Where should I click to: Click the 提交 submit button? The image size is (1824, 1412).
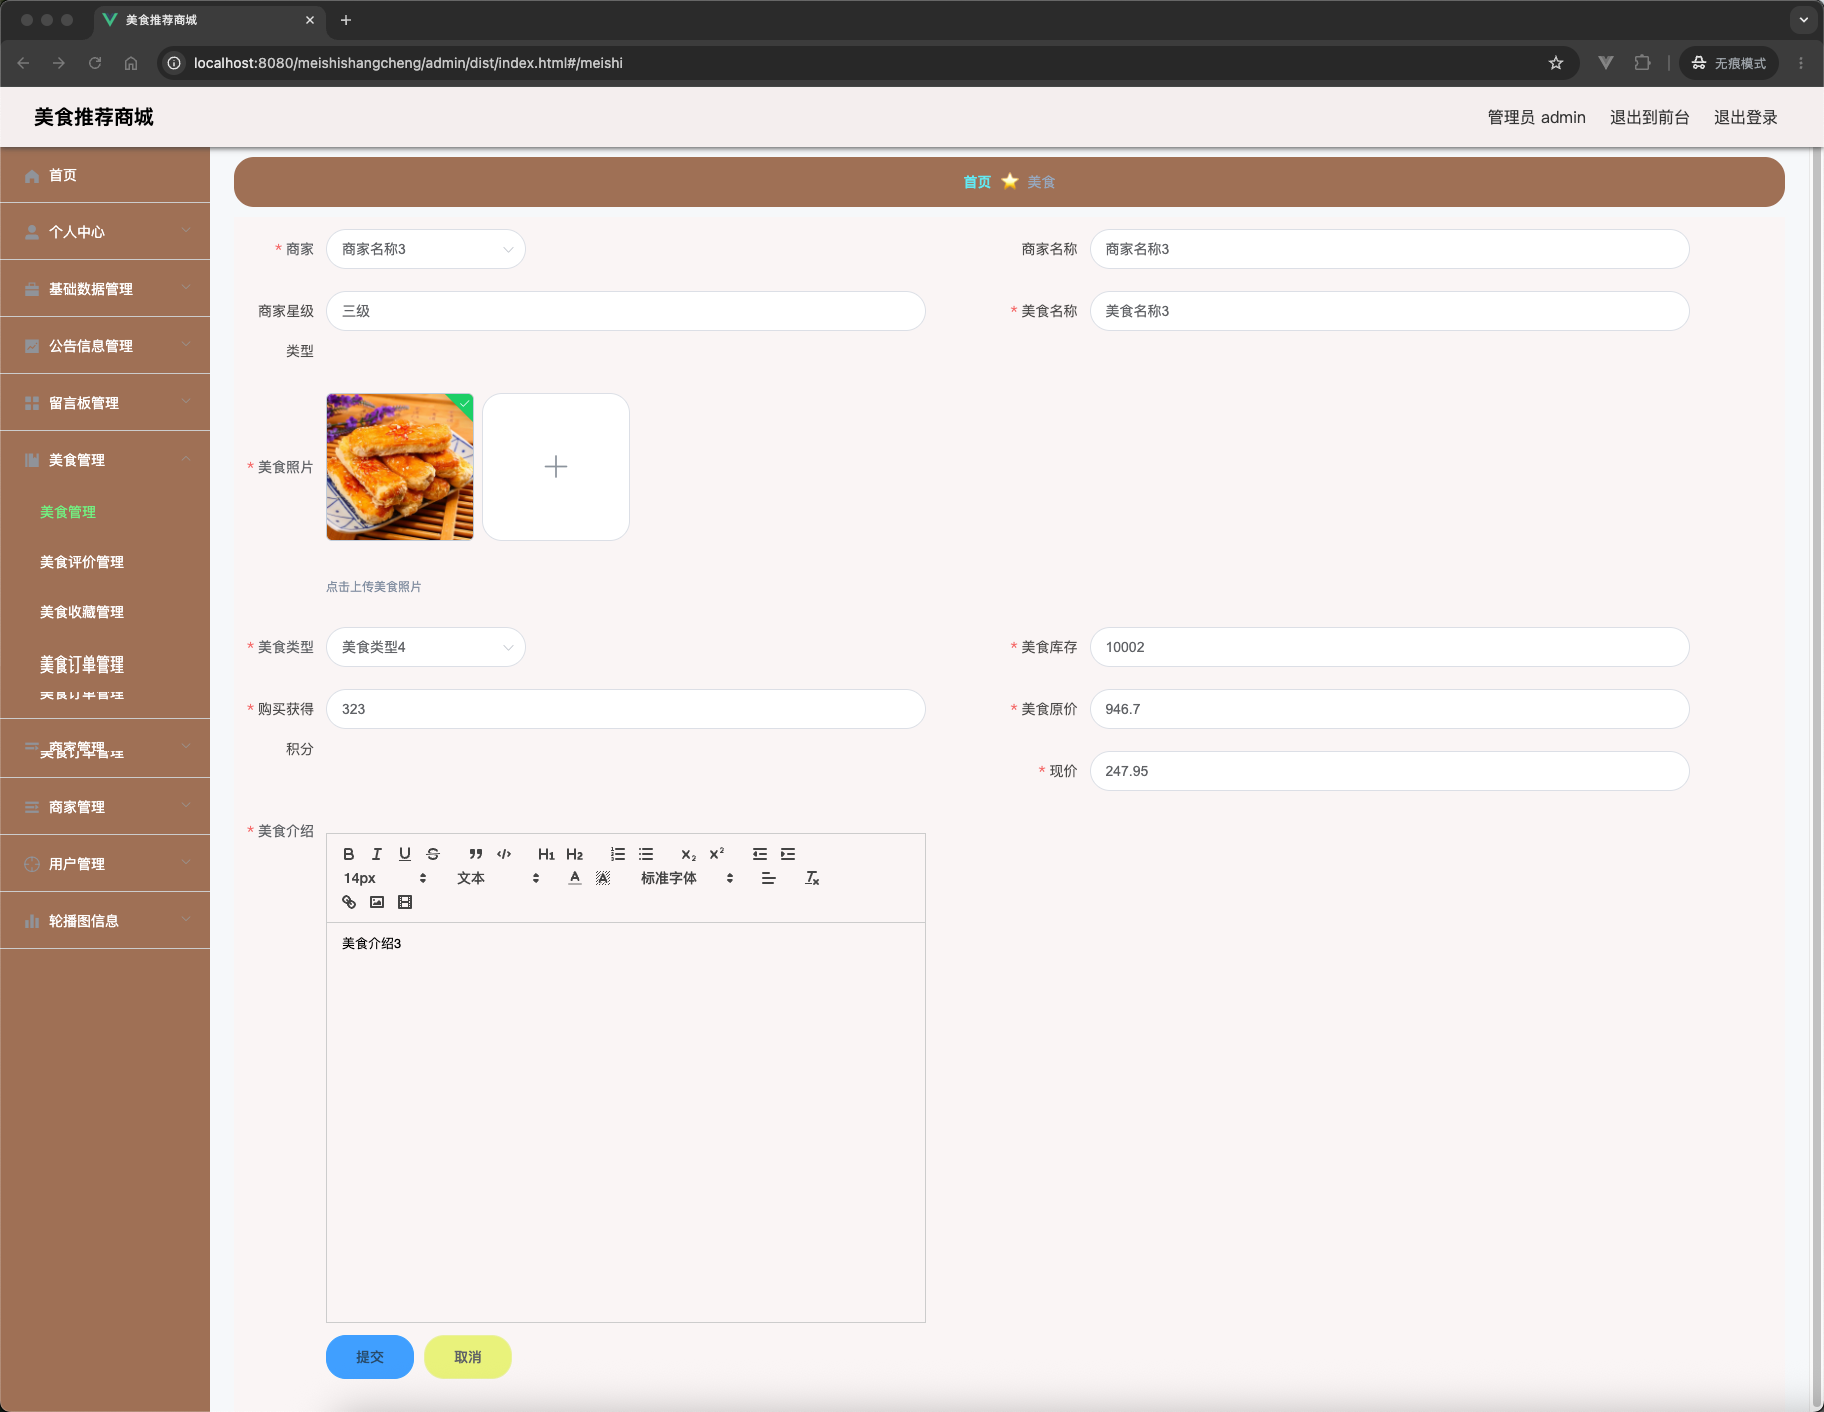click(370, 1357)
